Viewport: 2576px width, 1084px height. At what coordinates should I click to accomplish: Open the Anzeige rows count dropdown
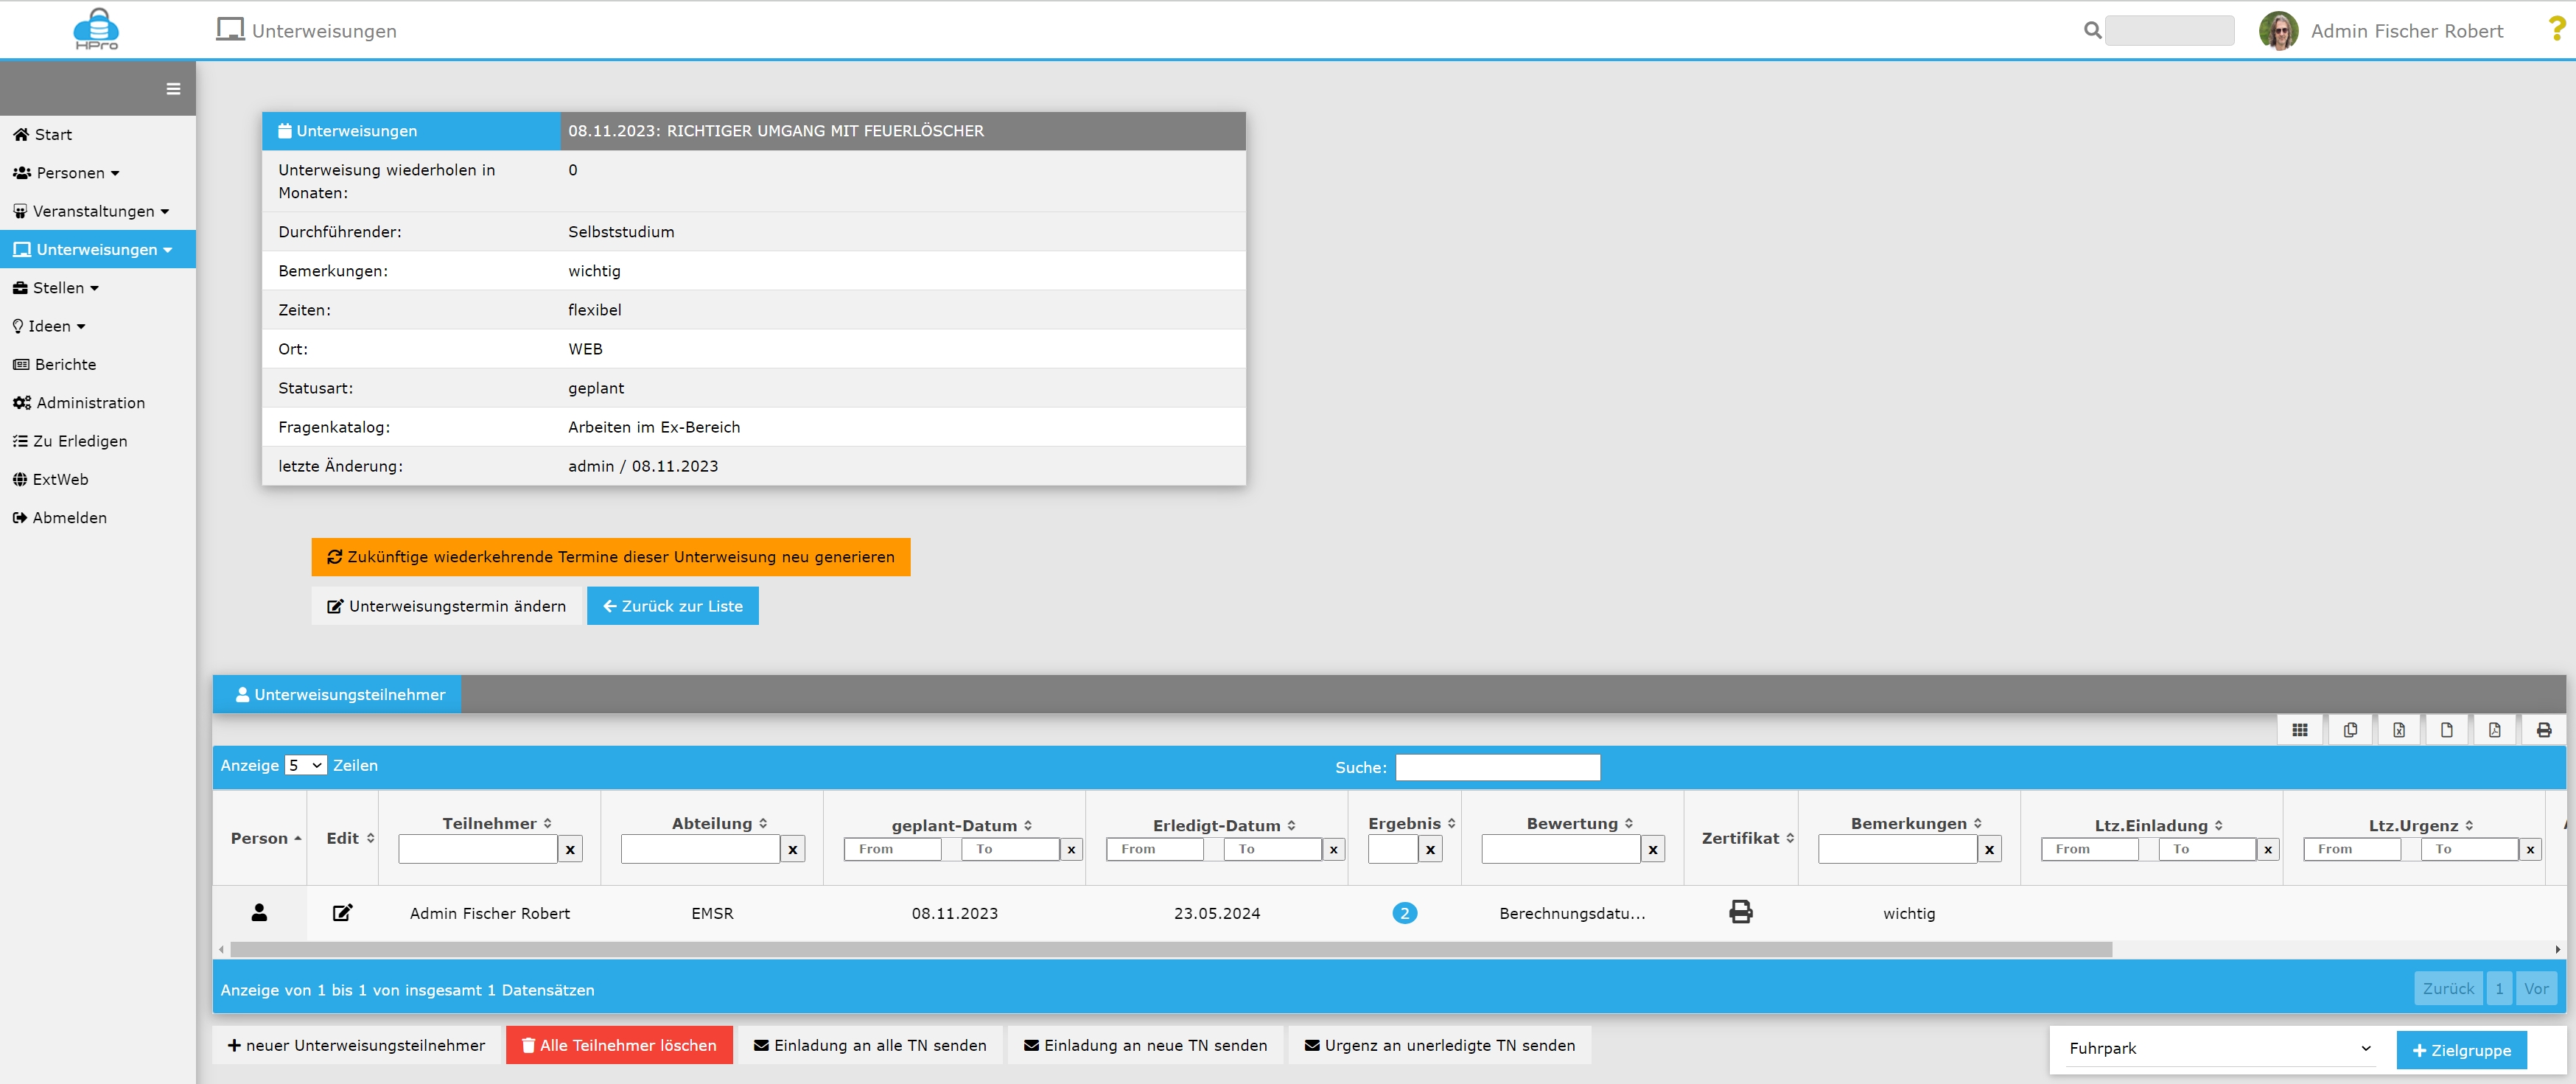305,765
